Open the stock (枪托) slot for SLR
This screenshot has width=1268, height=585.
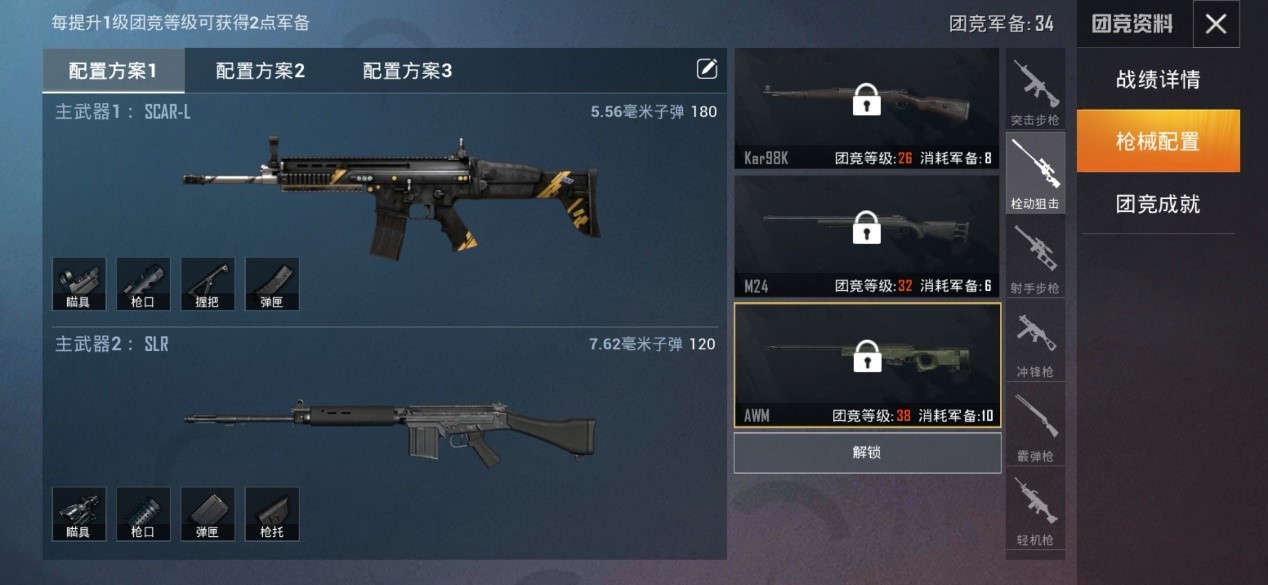272,514
